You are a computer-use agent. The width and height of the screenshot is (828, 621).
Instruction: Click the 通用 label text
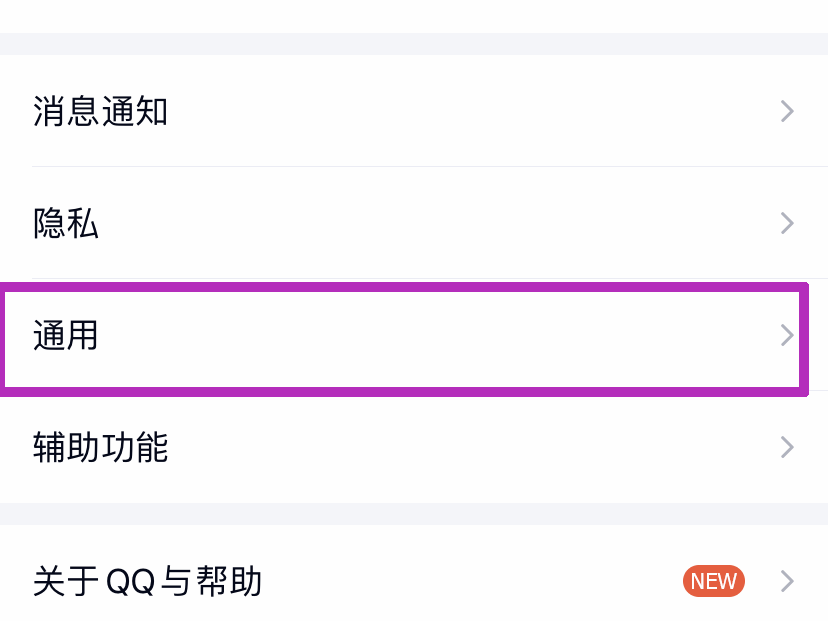tap(66, 336)
